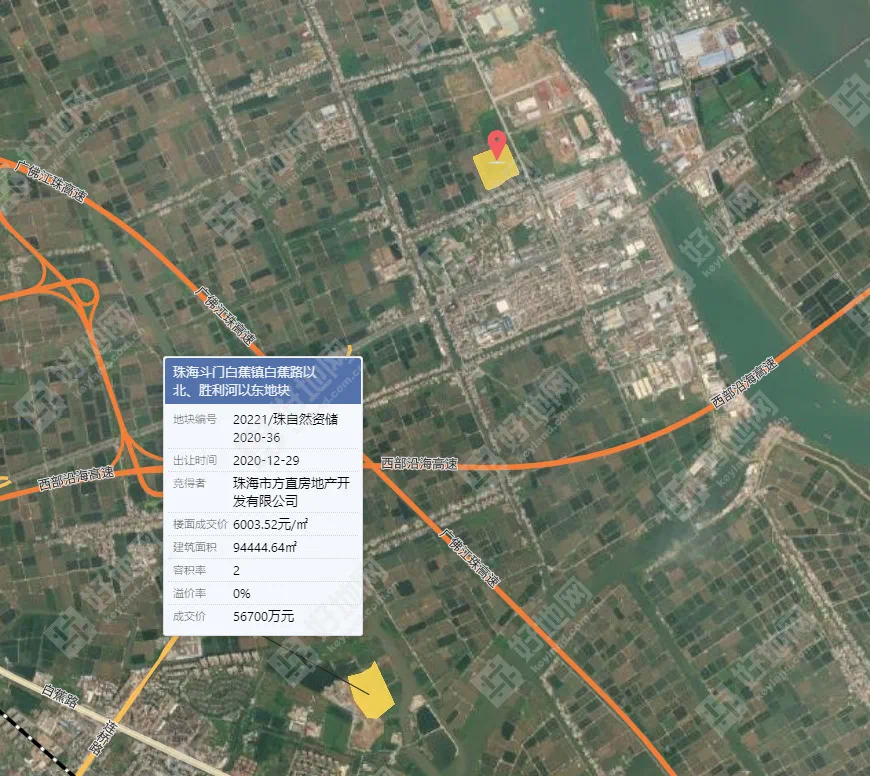Click the 容积率 field label
The height and width of the screenshot is (776, 870).
(189, 570)
